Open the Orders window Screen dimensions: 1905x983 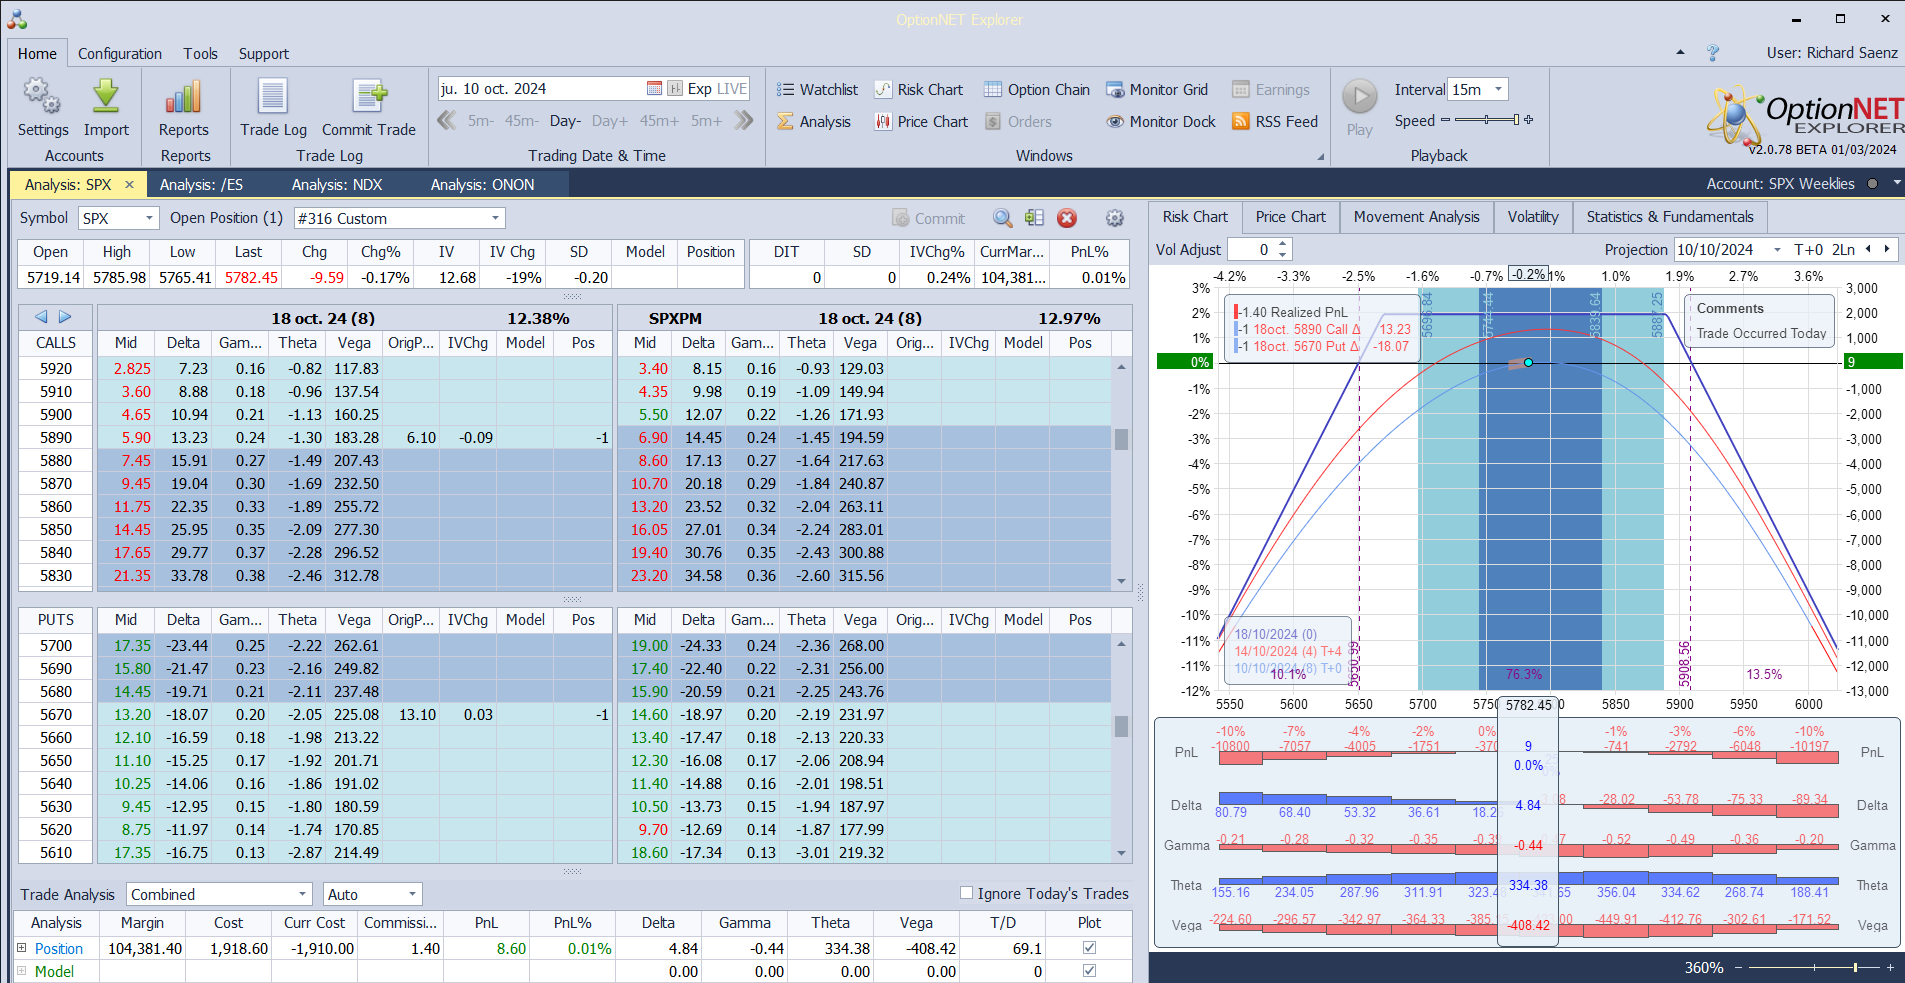1018,122
